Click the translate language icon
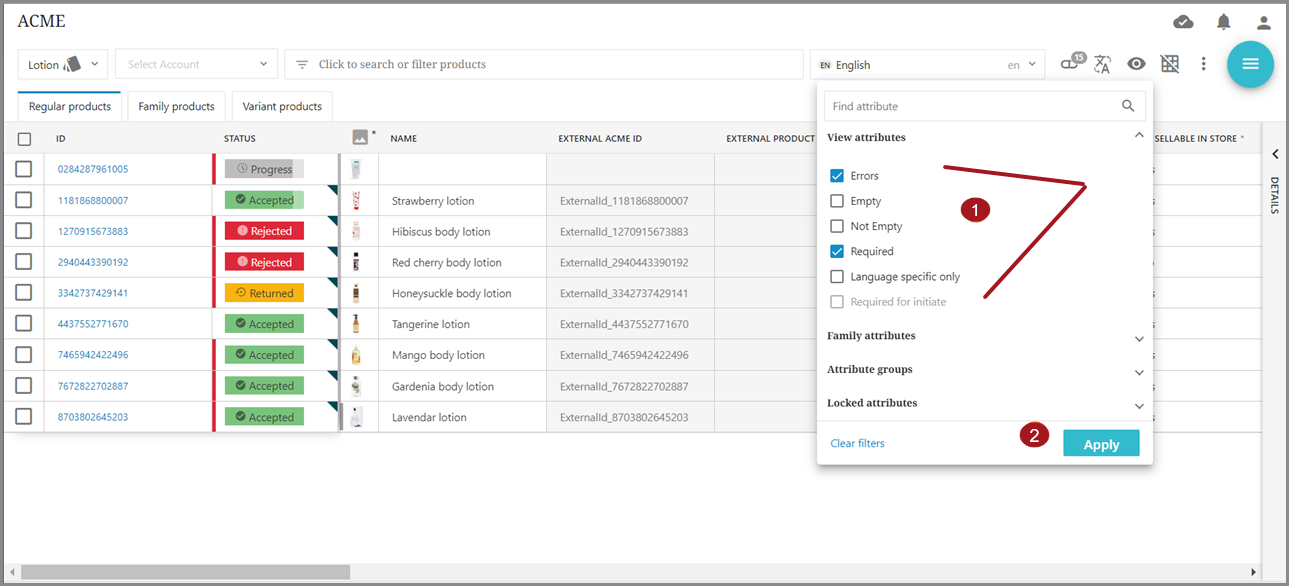1289x586 pixels. [x=1102, y=64]
